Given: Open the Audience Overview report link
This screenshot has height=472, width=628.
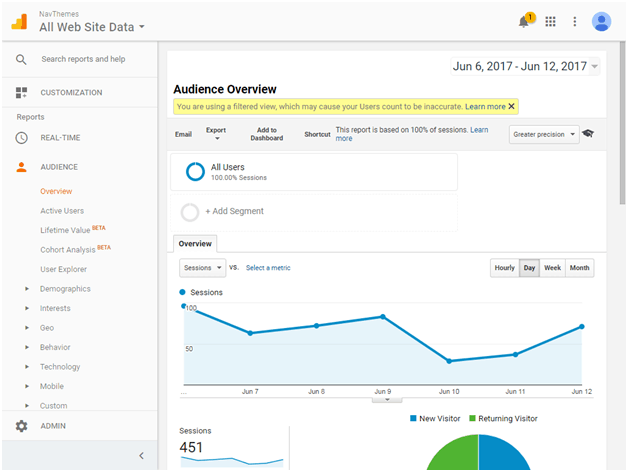Looking at the screenshot, I should click(x=56, y=191).
